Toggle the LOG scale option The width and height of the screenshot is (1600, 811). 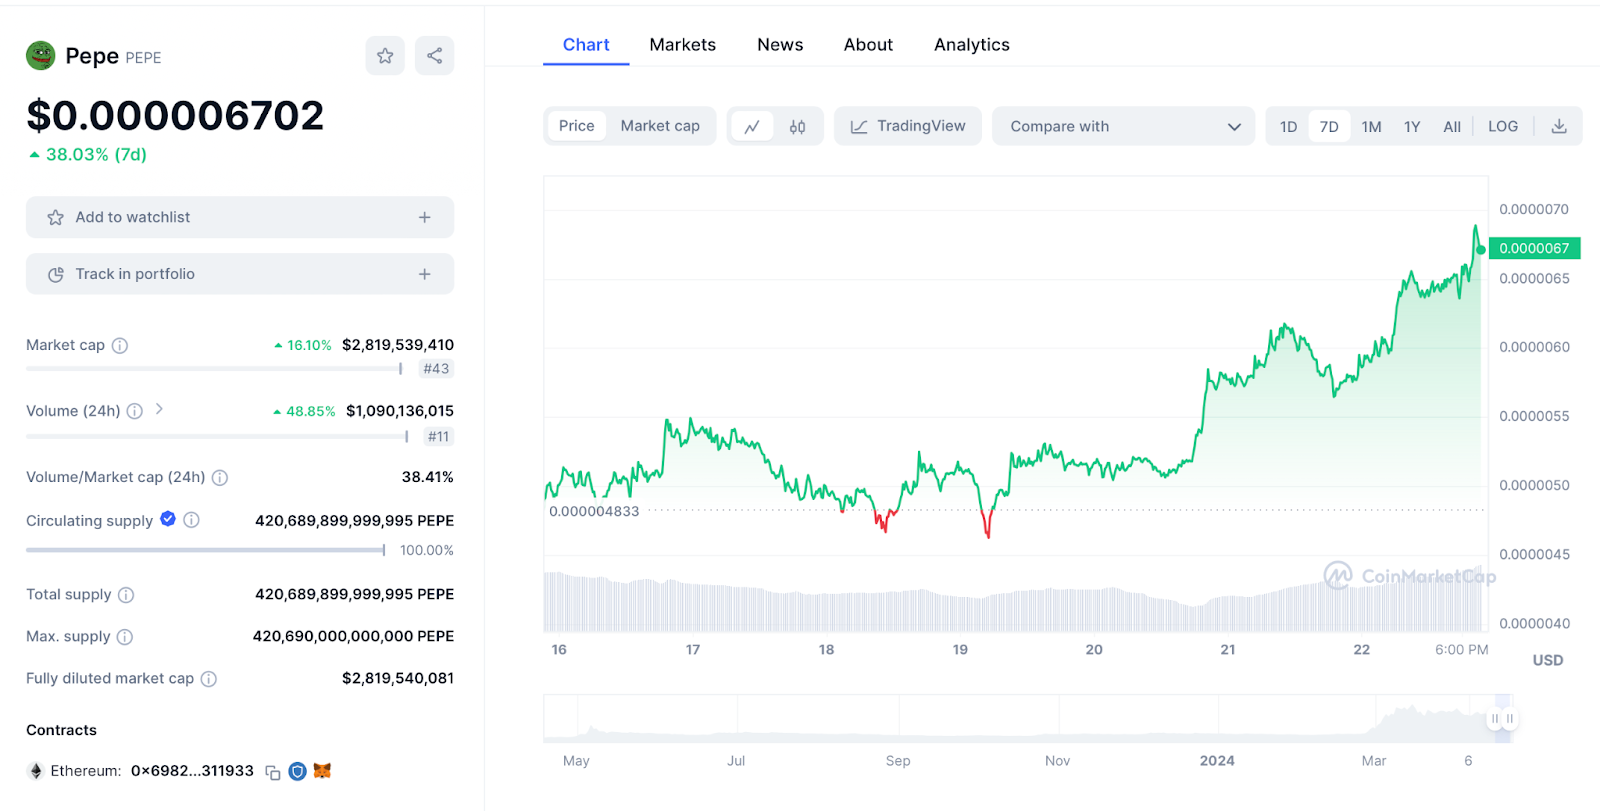pyautogui.click(x=1503, y=127)
